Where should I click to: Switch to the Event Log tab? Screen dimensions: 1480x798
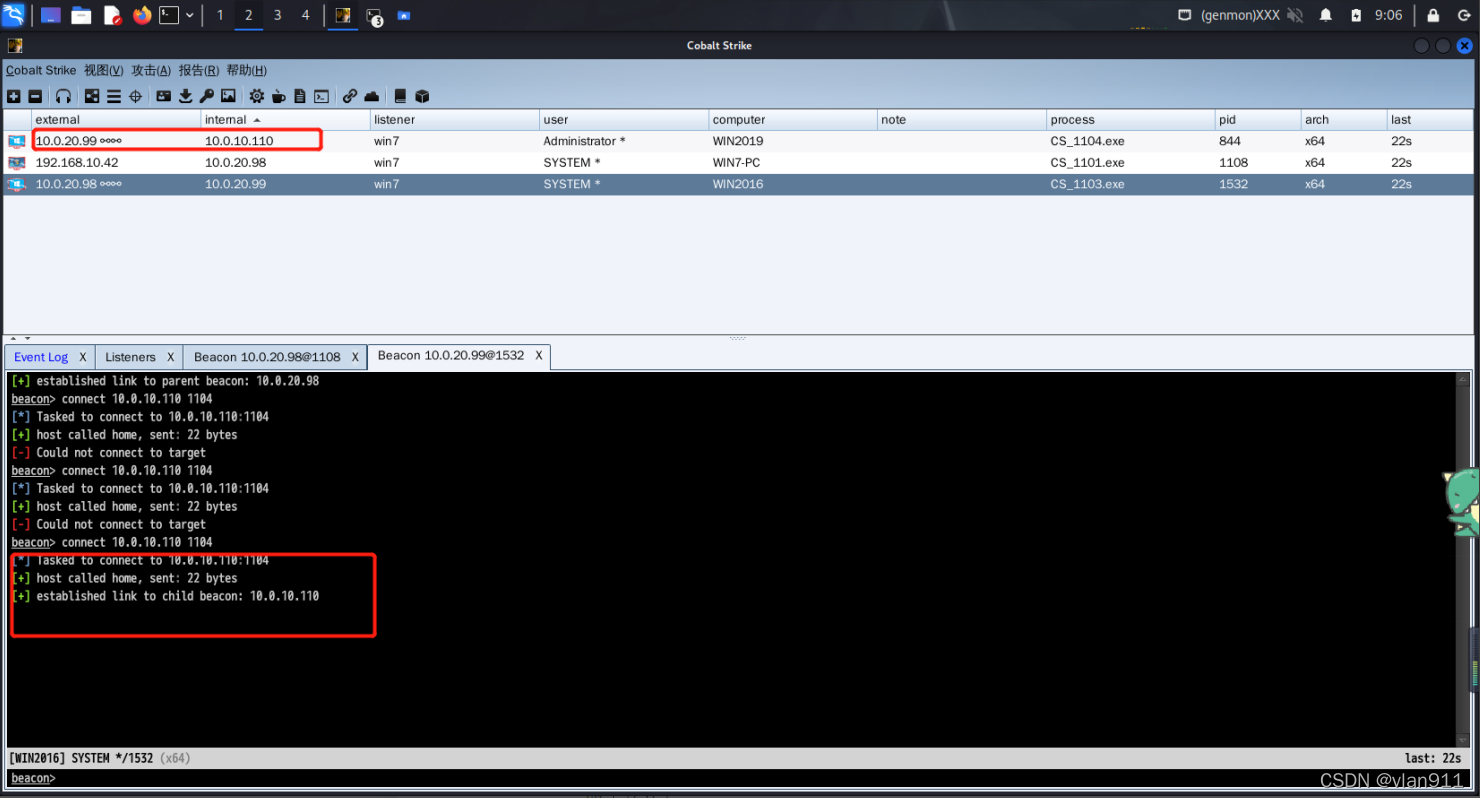coord(41,357)
